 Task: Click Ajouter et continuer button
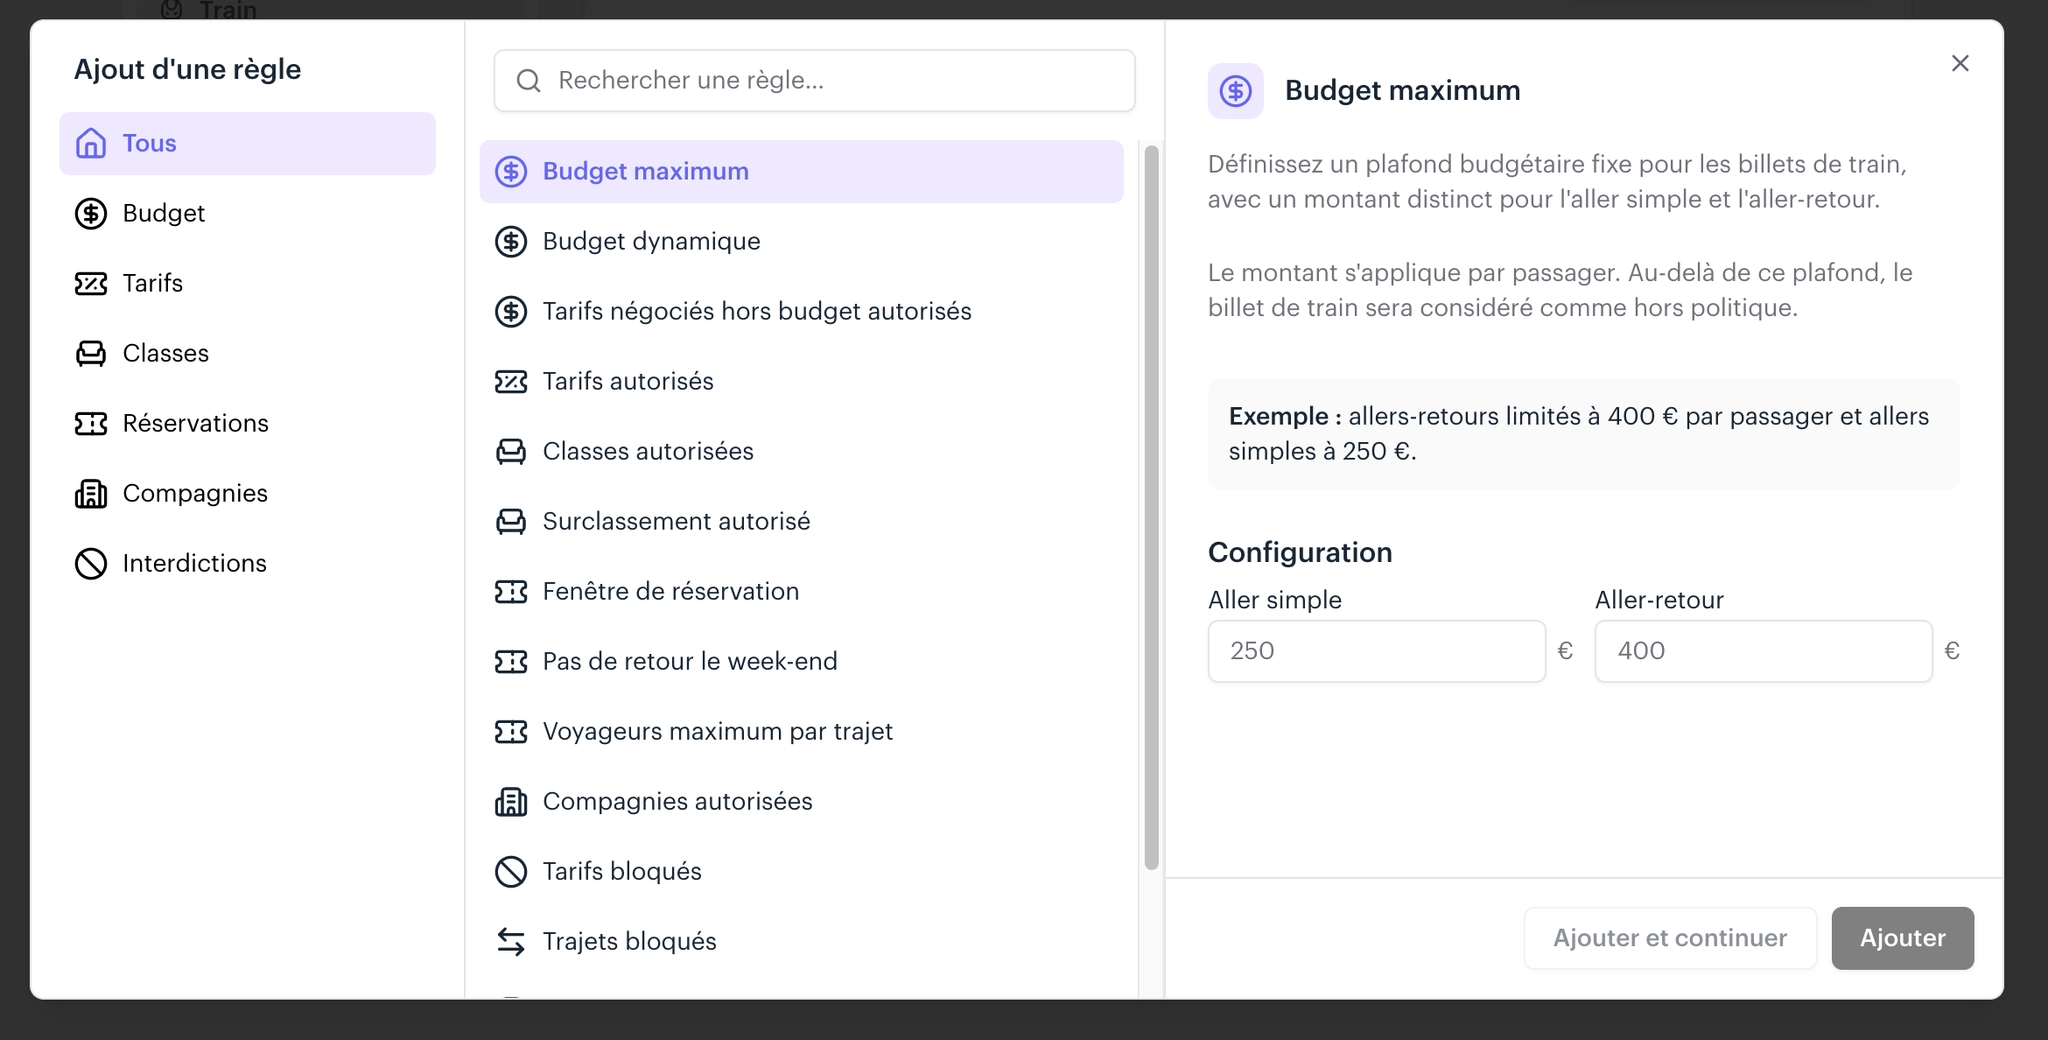pyautogui.click(x=1670, y=938)
